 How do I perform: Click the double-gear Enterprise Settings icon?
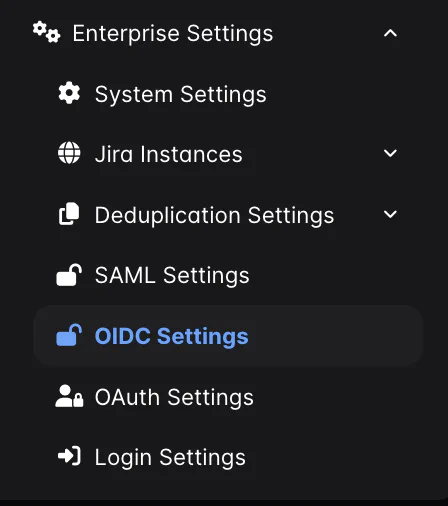click(x=46, y=32)
